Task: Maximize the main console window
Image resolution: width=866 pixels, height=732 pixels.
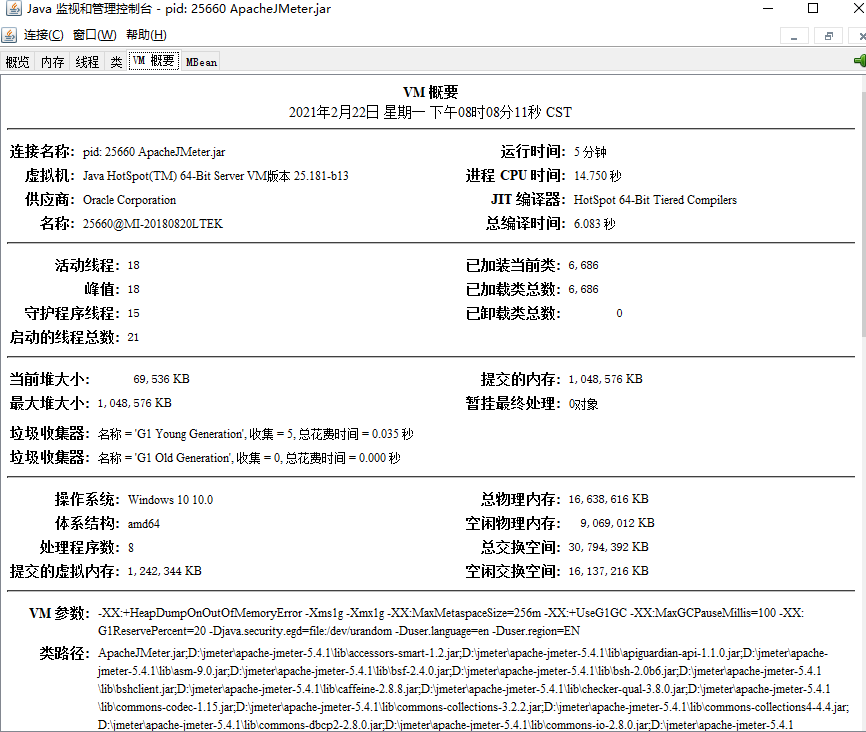Action: [x=813, y=8]
